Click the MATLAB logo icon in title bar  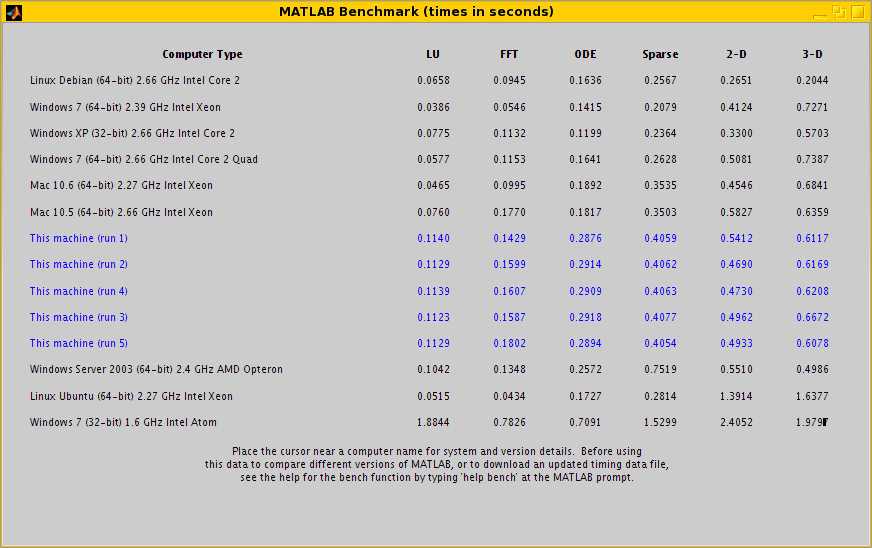(x=14, y=12)
